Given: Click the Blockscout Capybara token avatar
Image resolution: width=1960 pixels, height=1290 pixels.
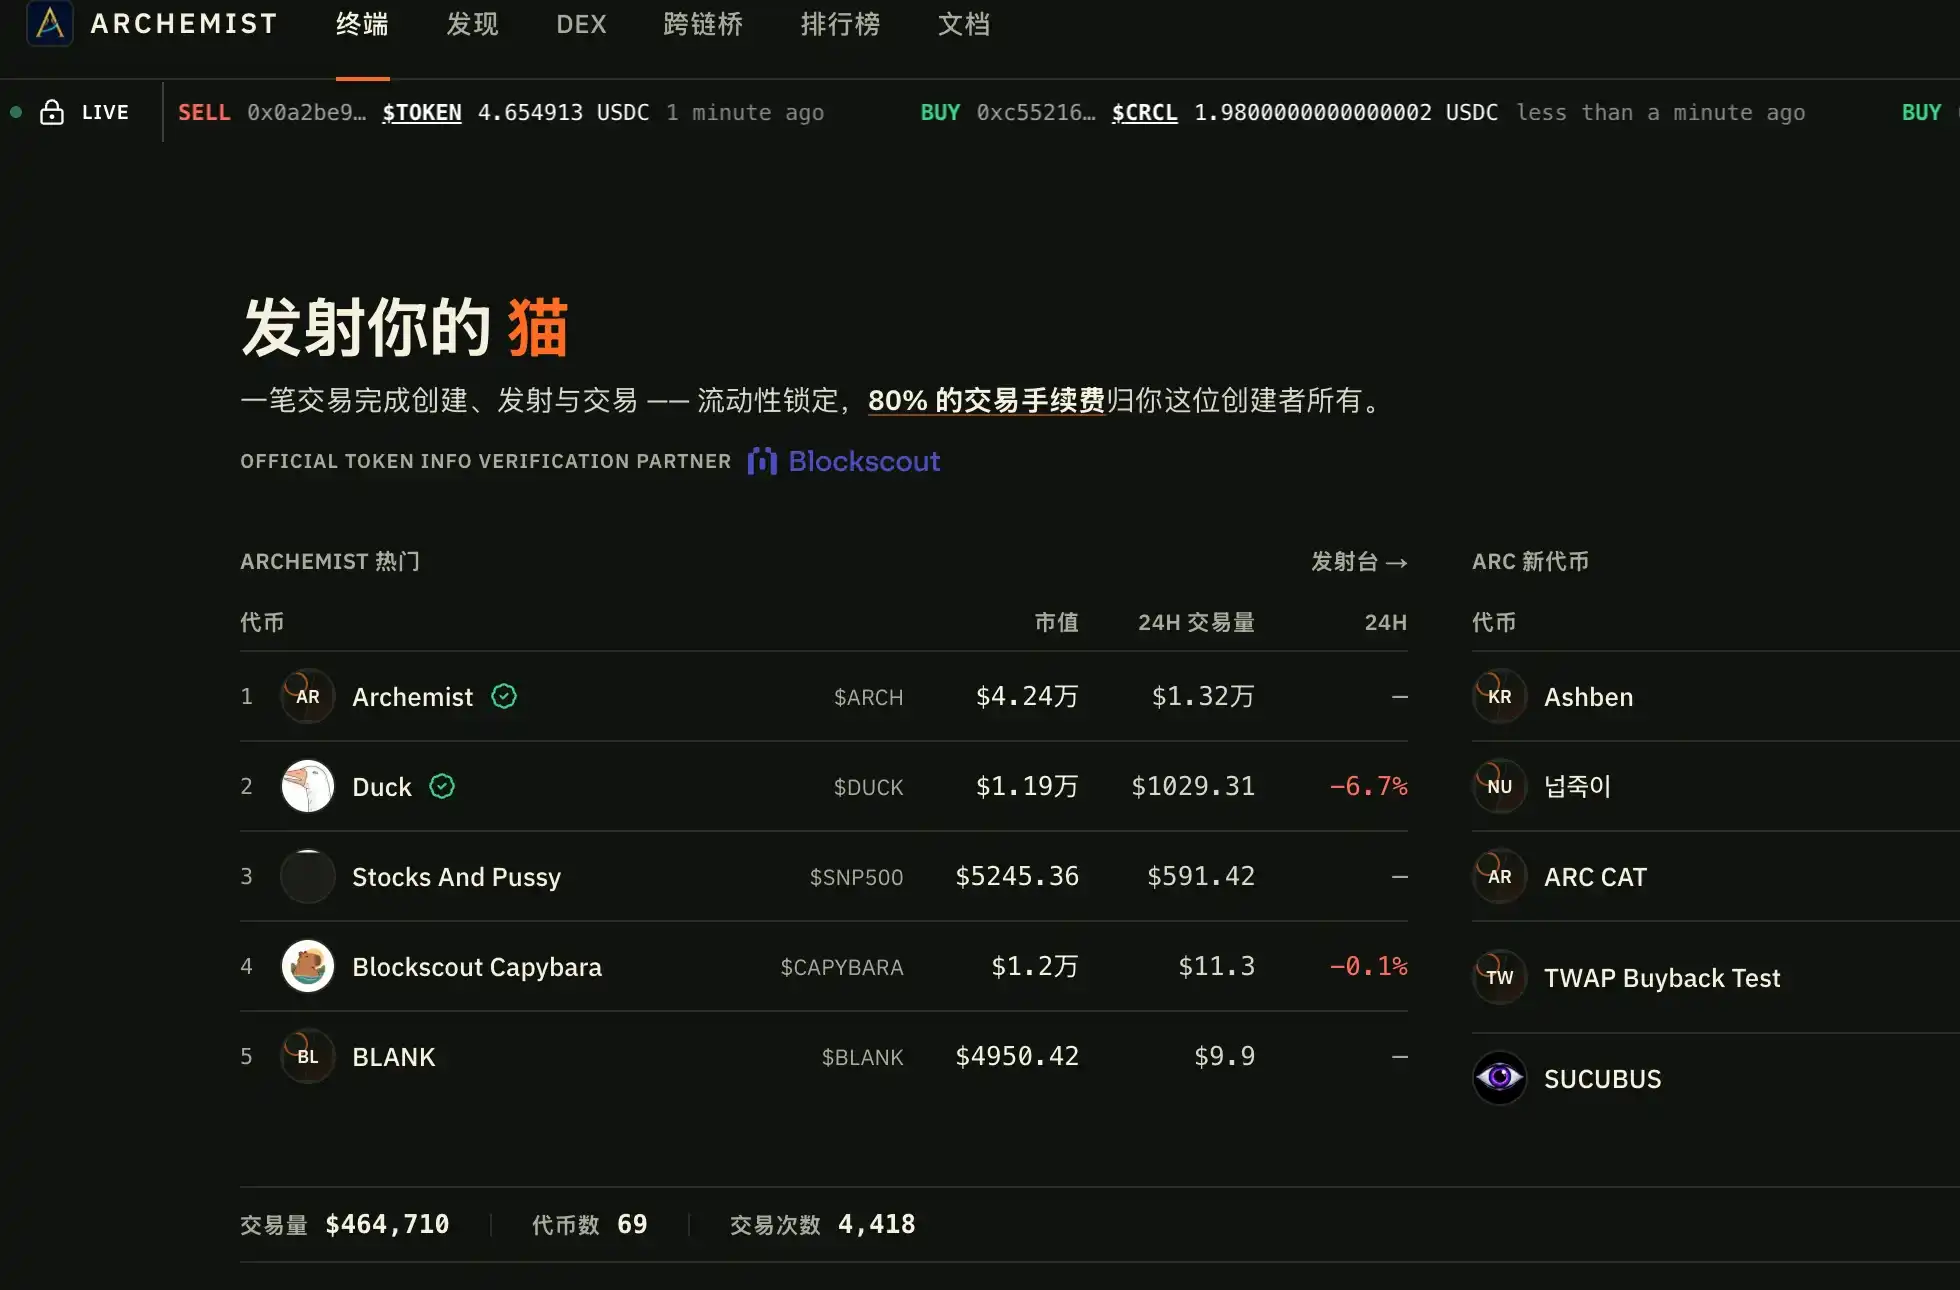Looking at the screenshot, I should point(308,966).
